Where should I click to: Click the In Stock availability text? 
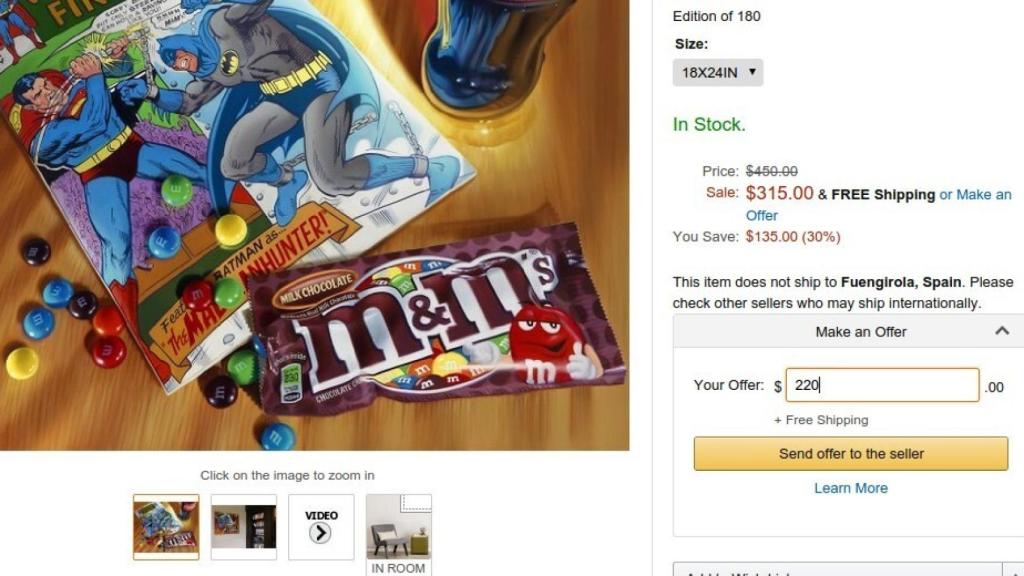point(709,124)
